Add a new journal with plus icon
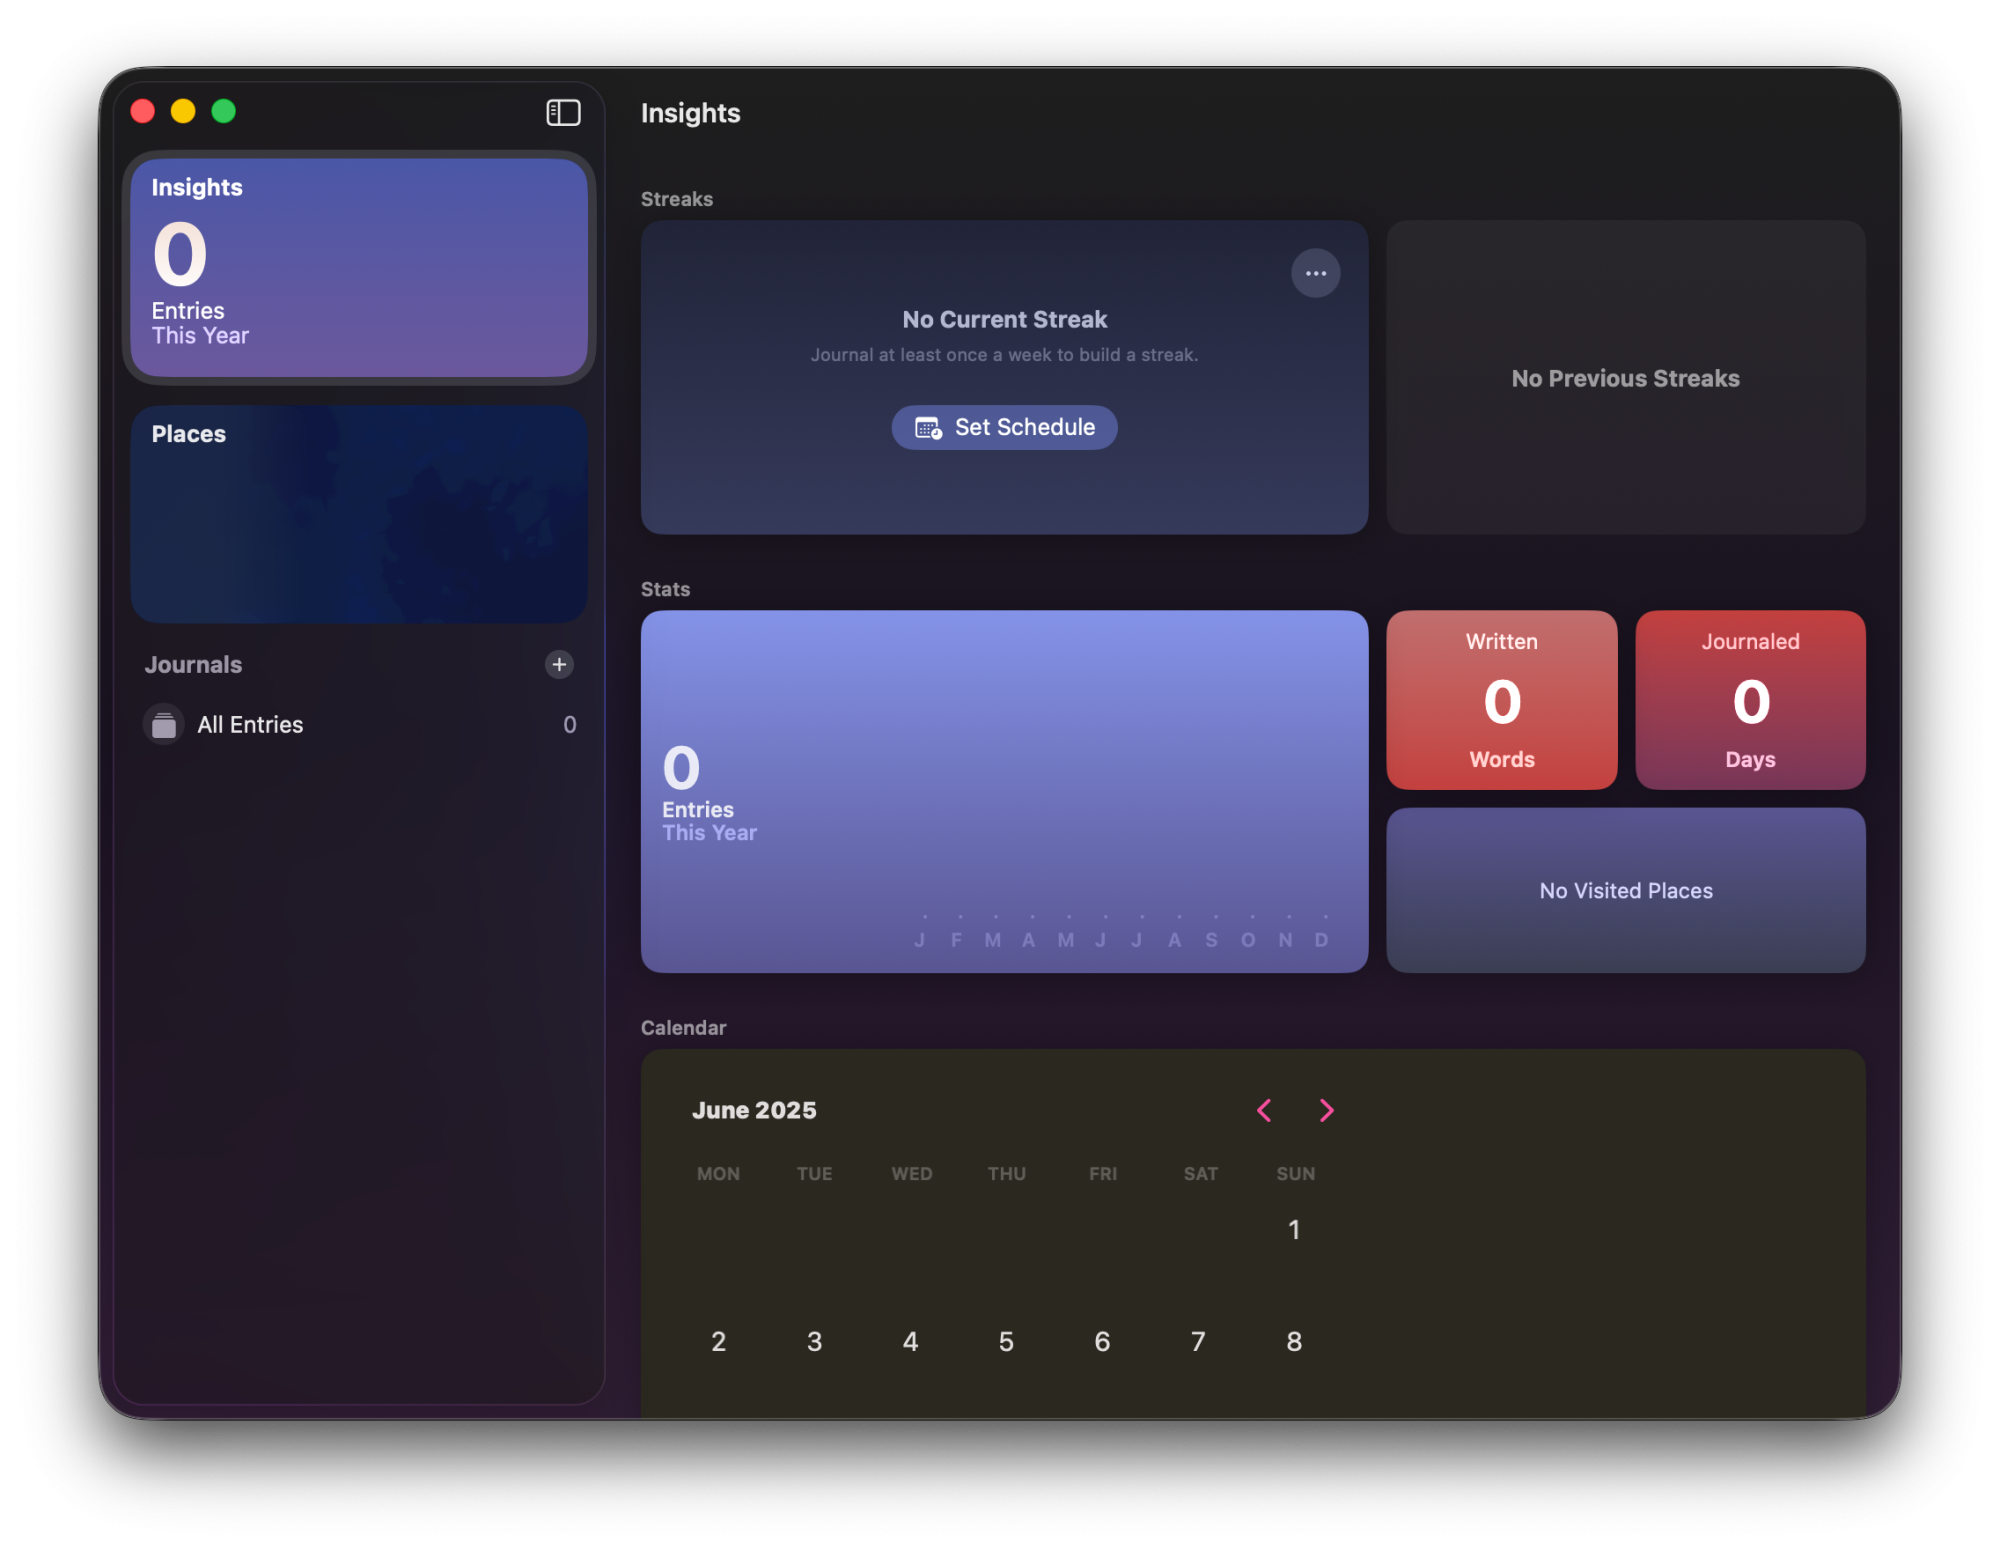 tap(559, 664)
